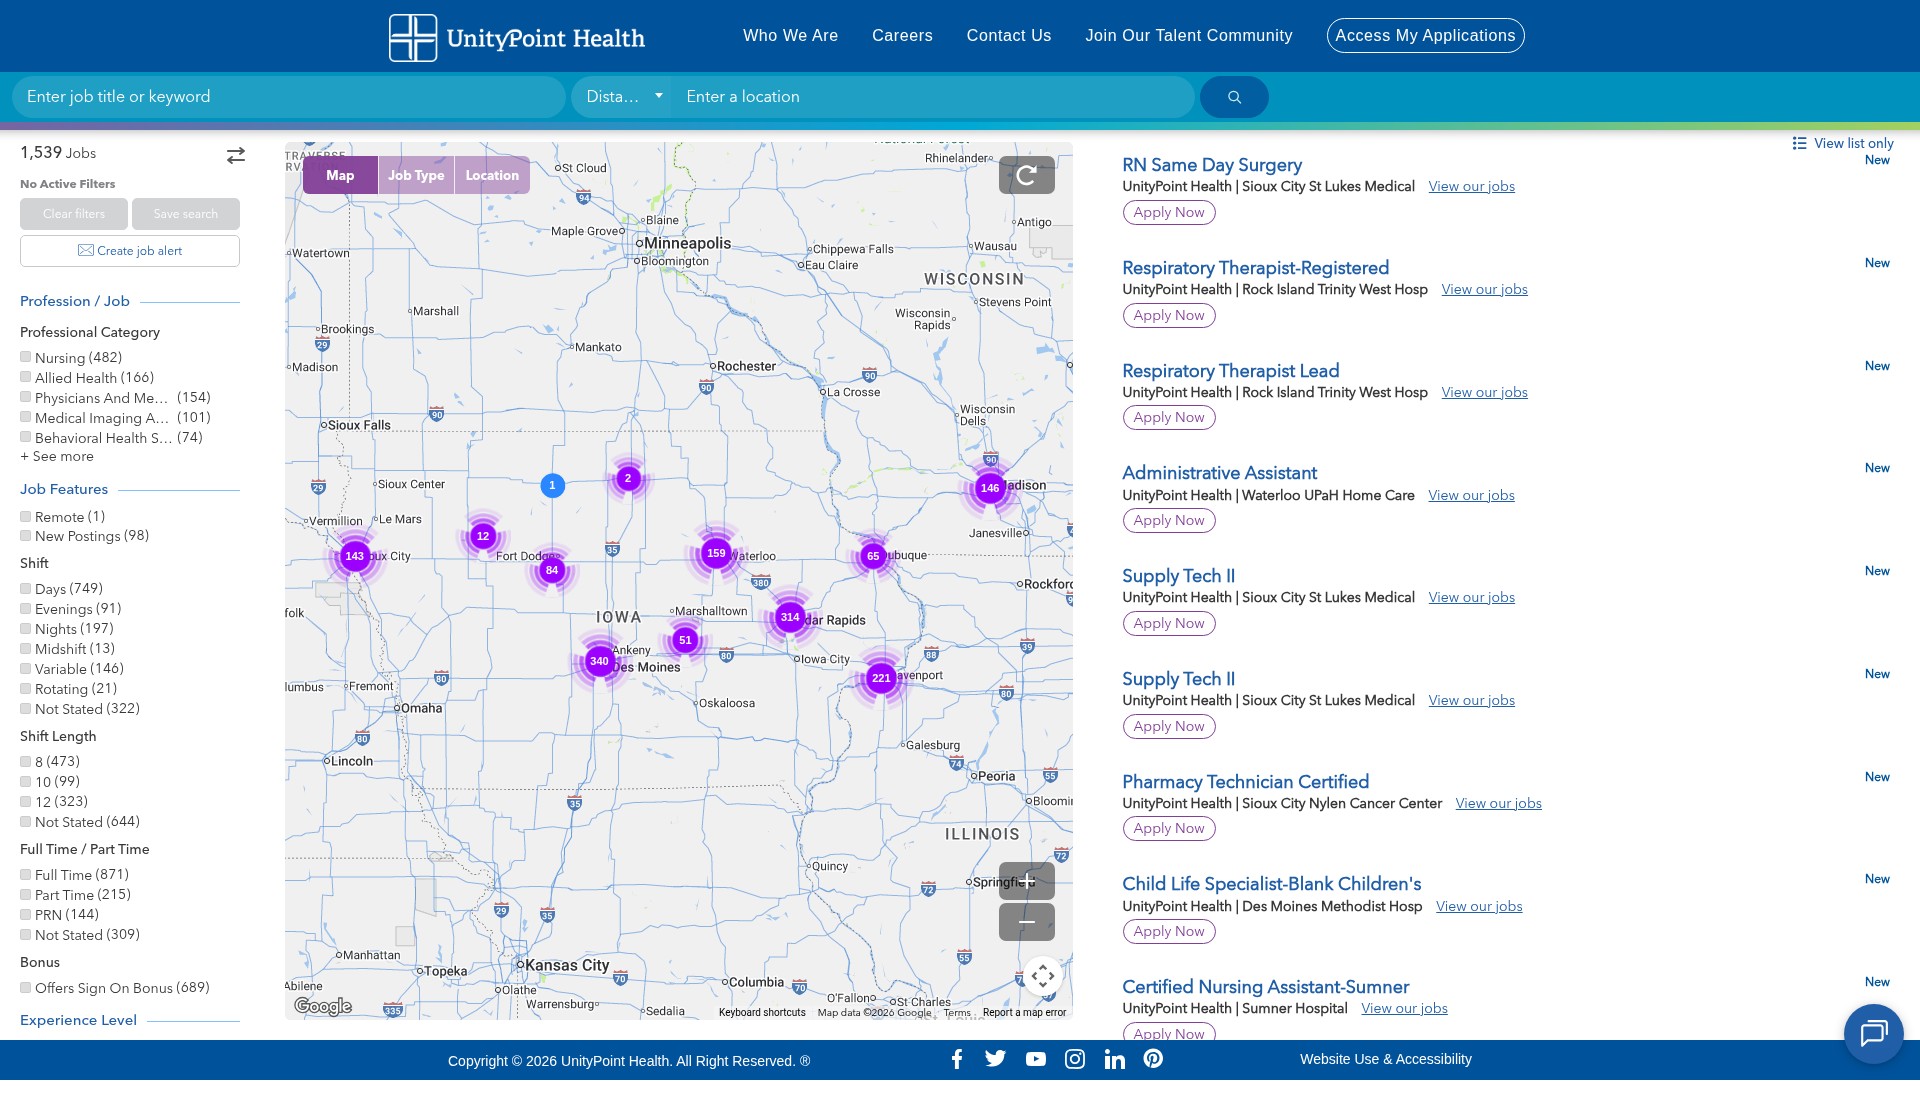The width and height of the screenshot is (1920, 1100).
Task: Zoom in on the map
Action: coord(1026,881)
